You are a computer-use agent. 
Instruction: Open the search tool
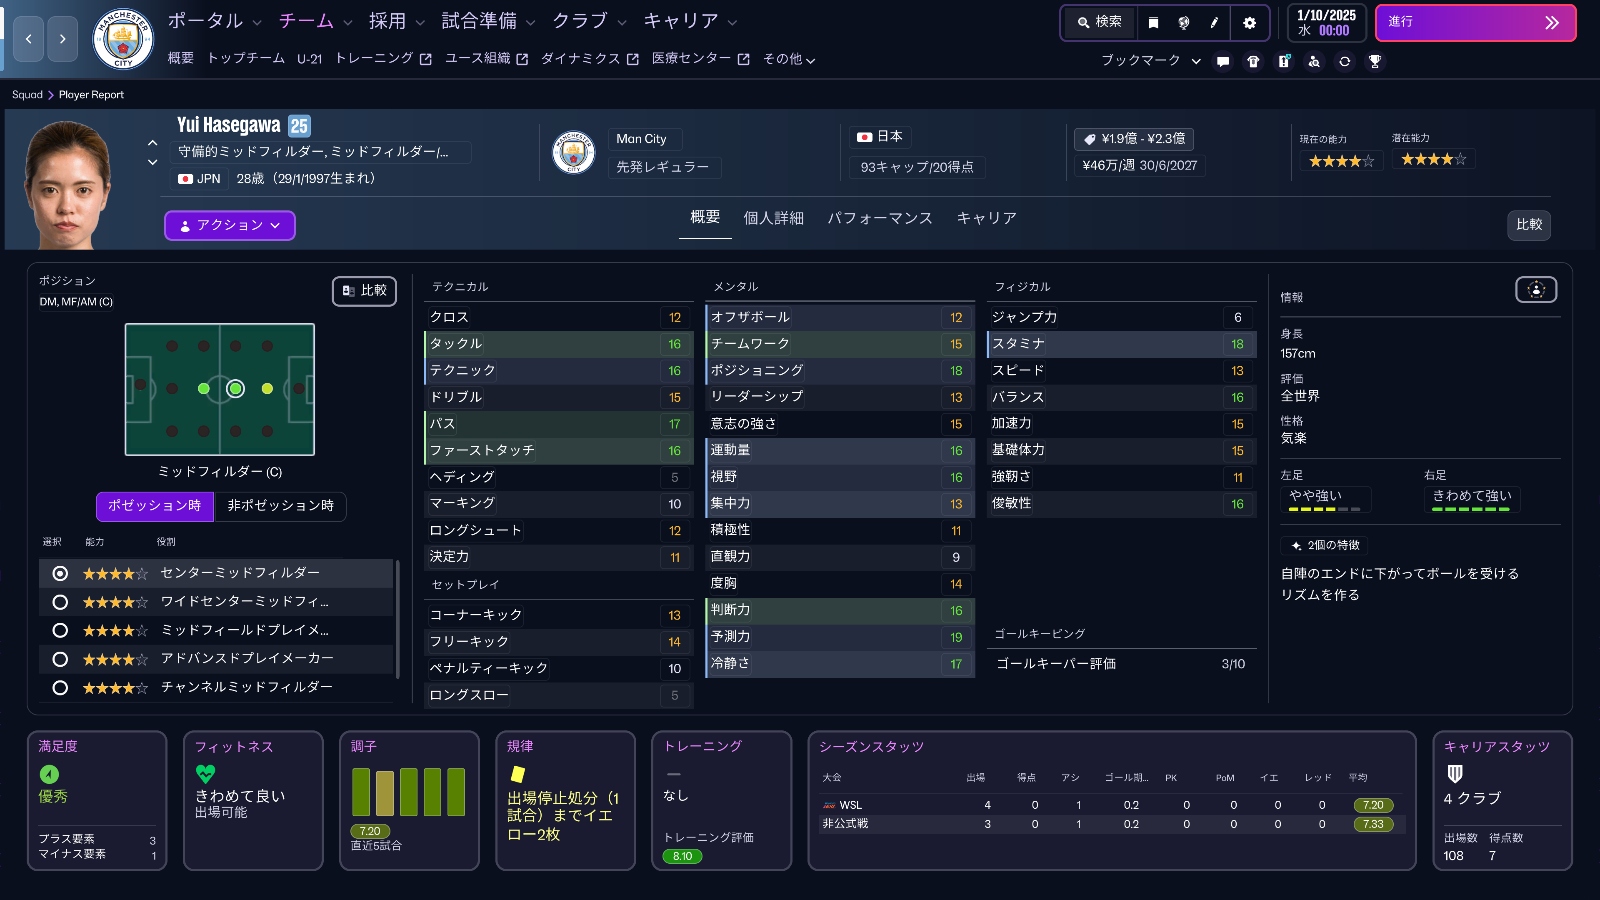(1100, 22)
